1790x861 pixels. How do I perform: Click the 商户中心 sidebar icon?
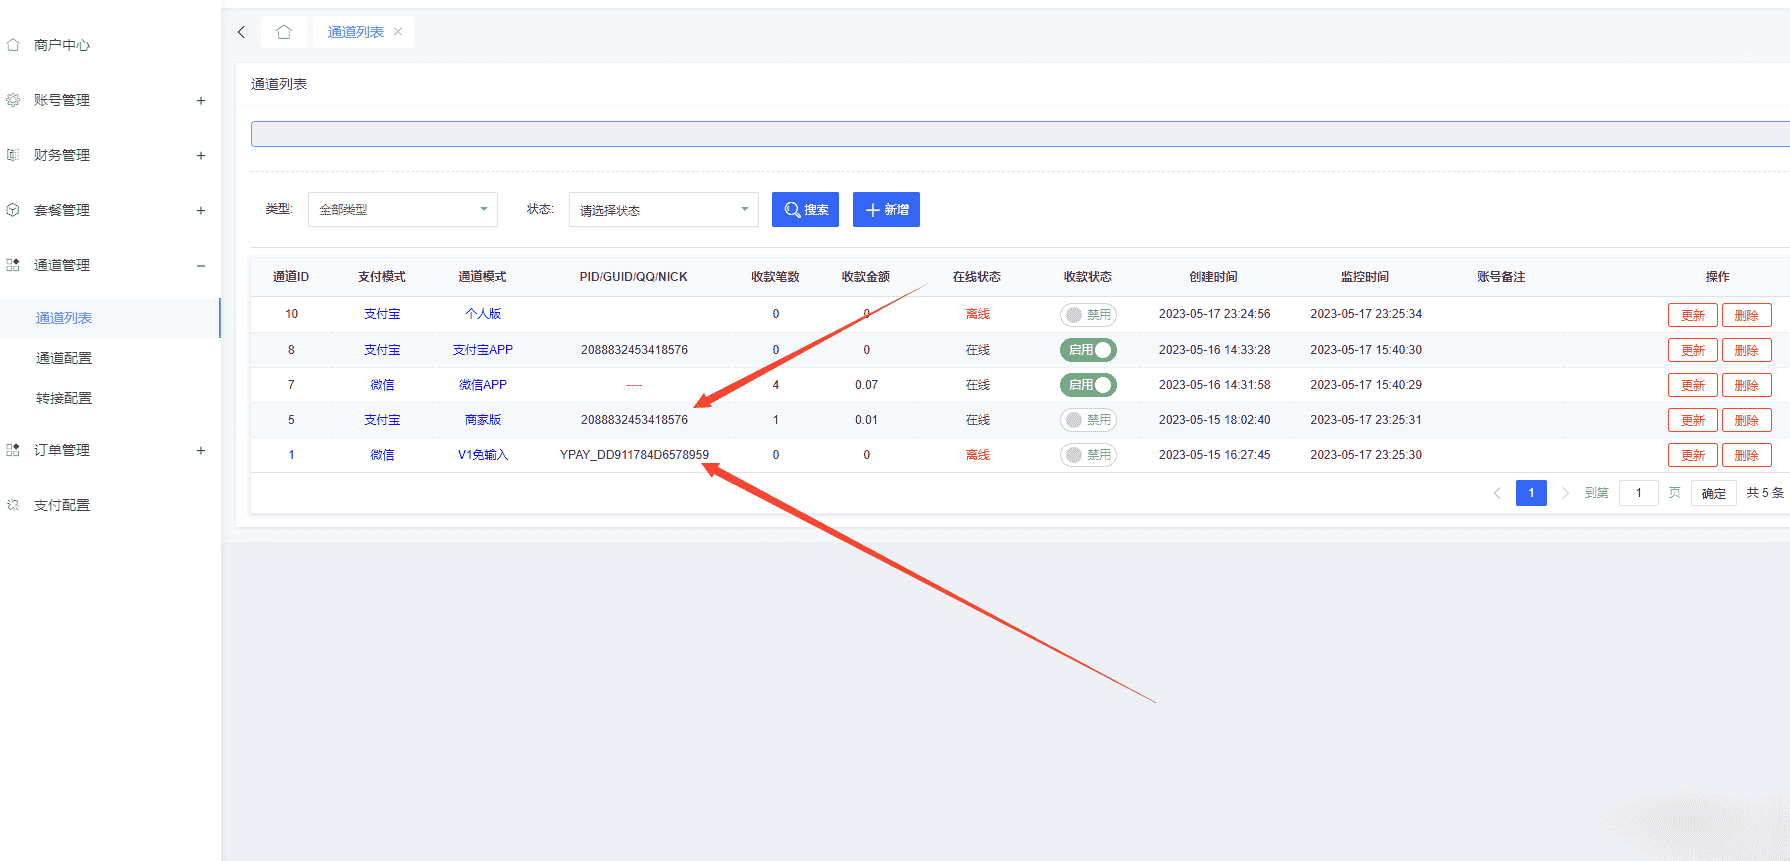click(x=13, y=45)
